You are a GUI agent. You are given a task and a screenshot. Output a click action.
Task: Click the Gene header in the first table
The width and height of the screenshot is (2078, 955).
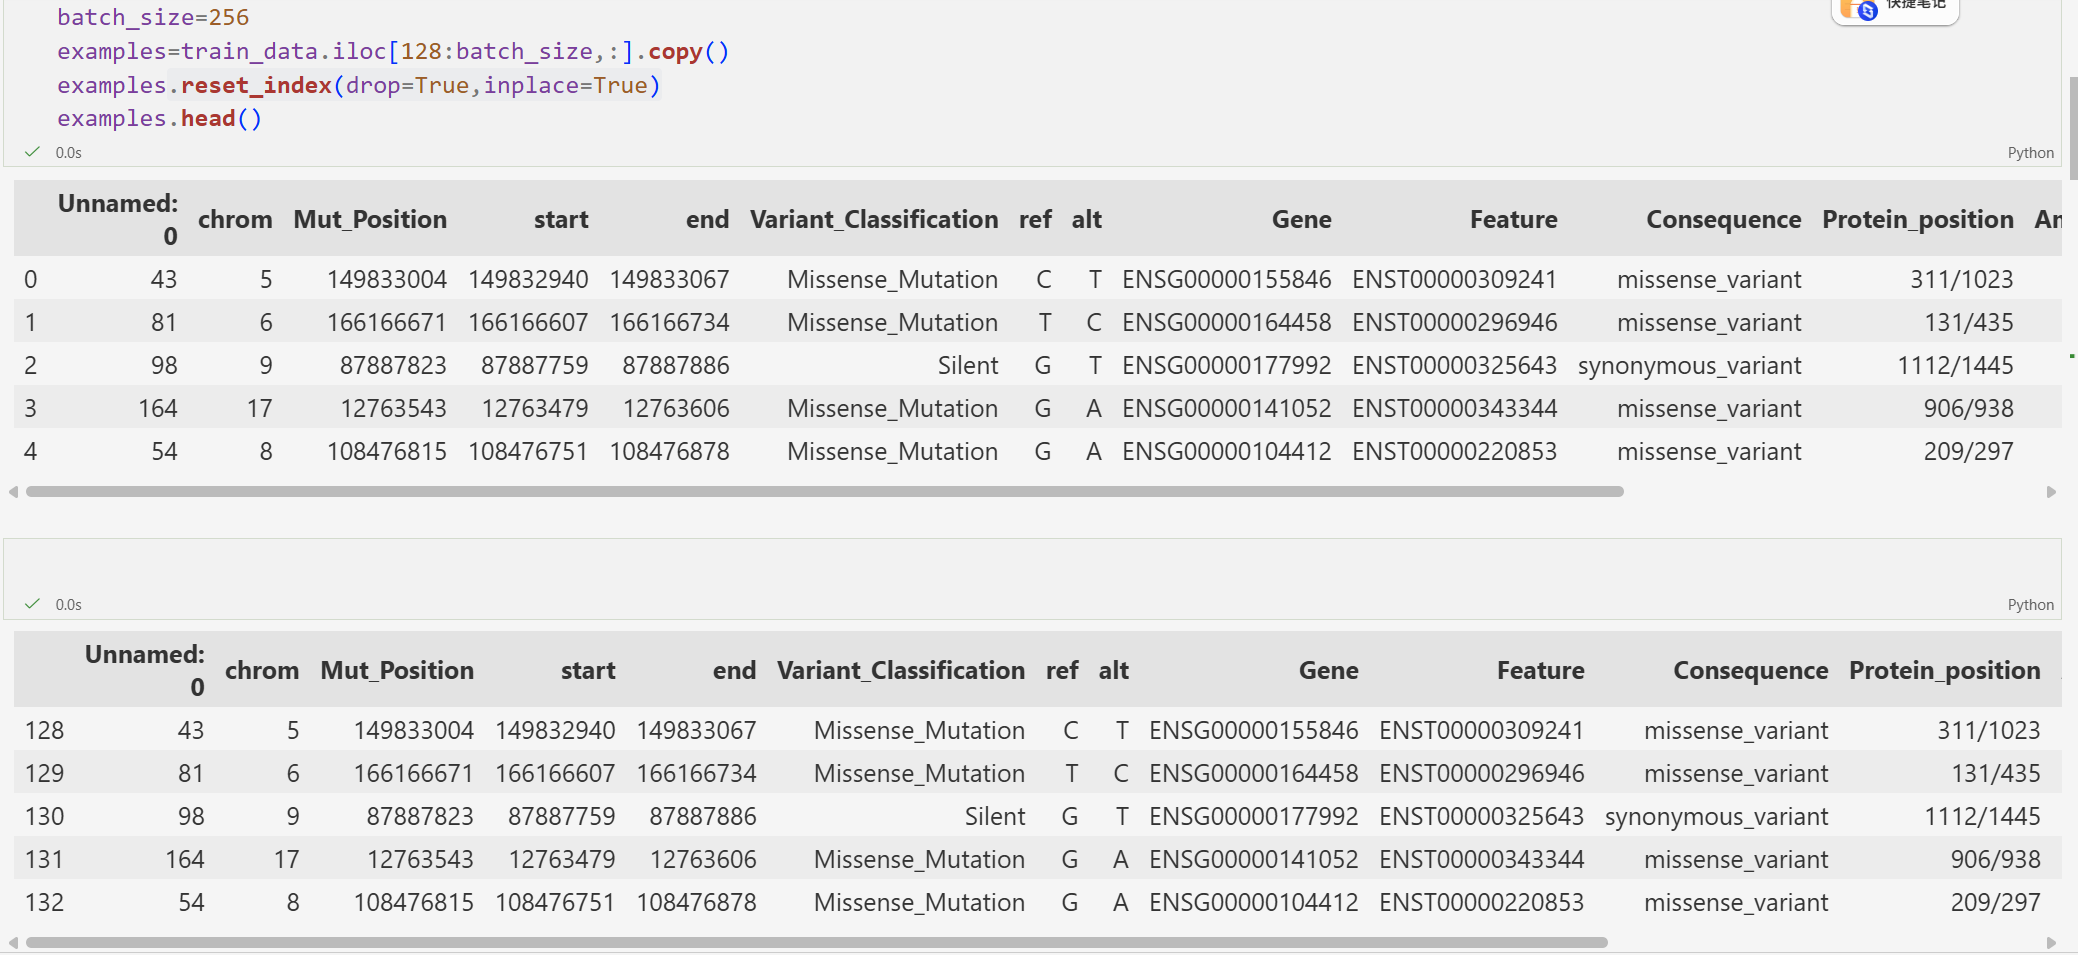click(1301, 220)
